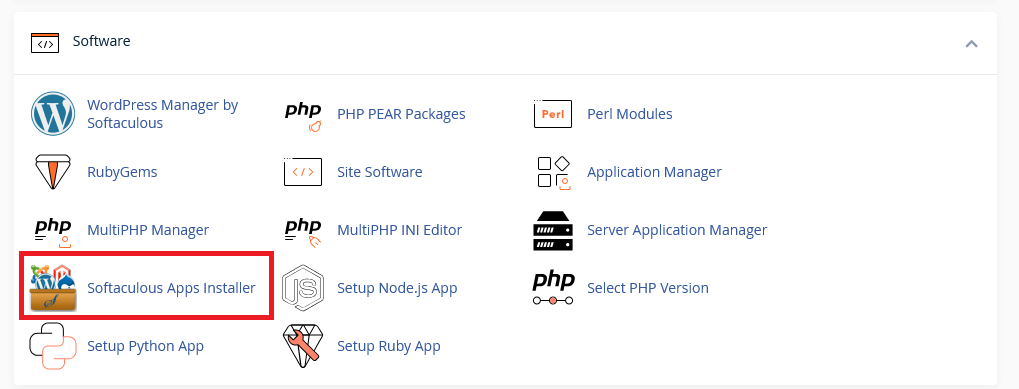1019x389 pixels.
Task: Click the Software section heading
Action: [101, 41]
